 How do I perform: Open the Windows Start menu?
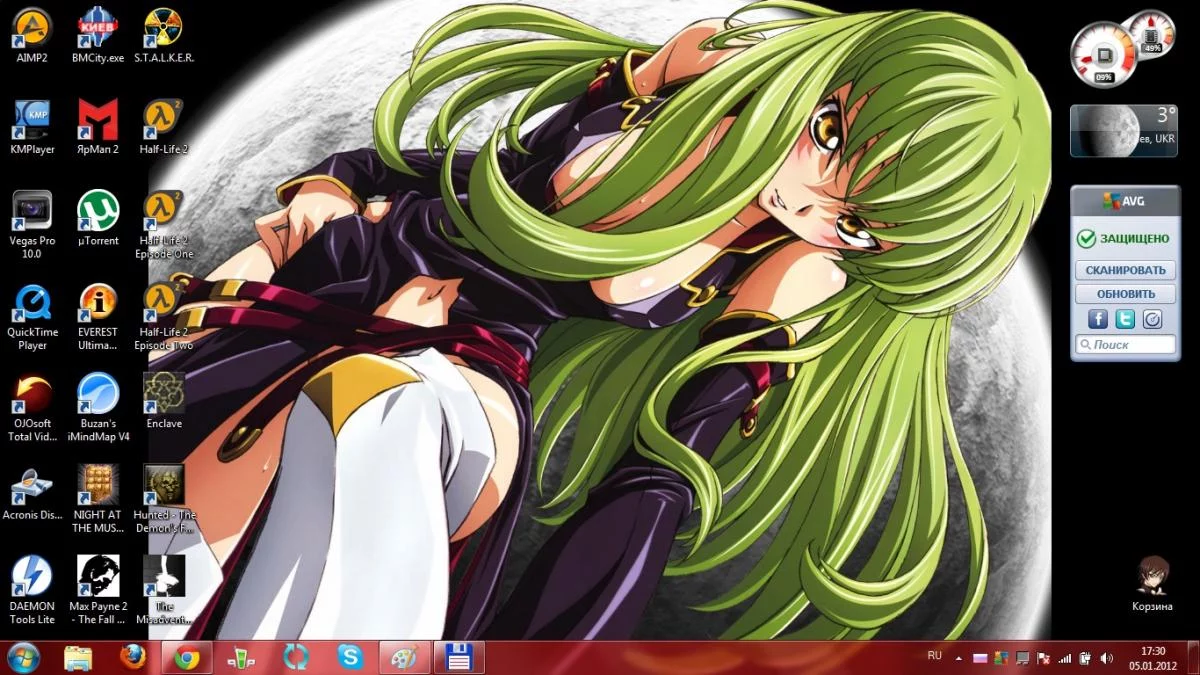[x=24, y=657]
